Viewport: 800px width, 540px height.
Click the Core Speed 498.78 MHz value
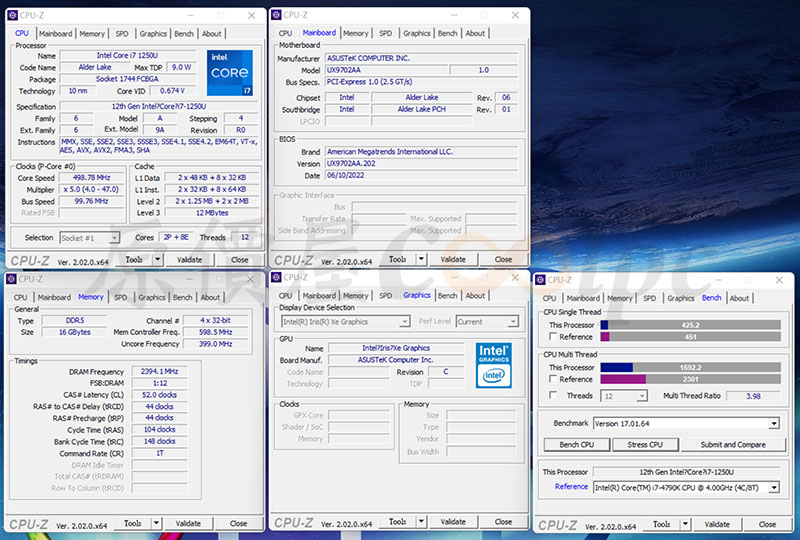[91, 178]
